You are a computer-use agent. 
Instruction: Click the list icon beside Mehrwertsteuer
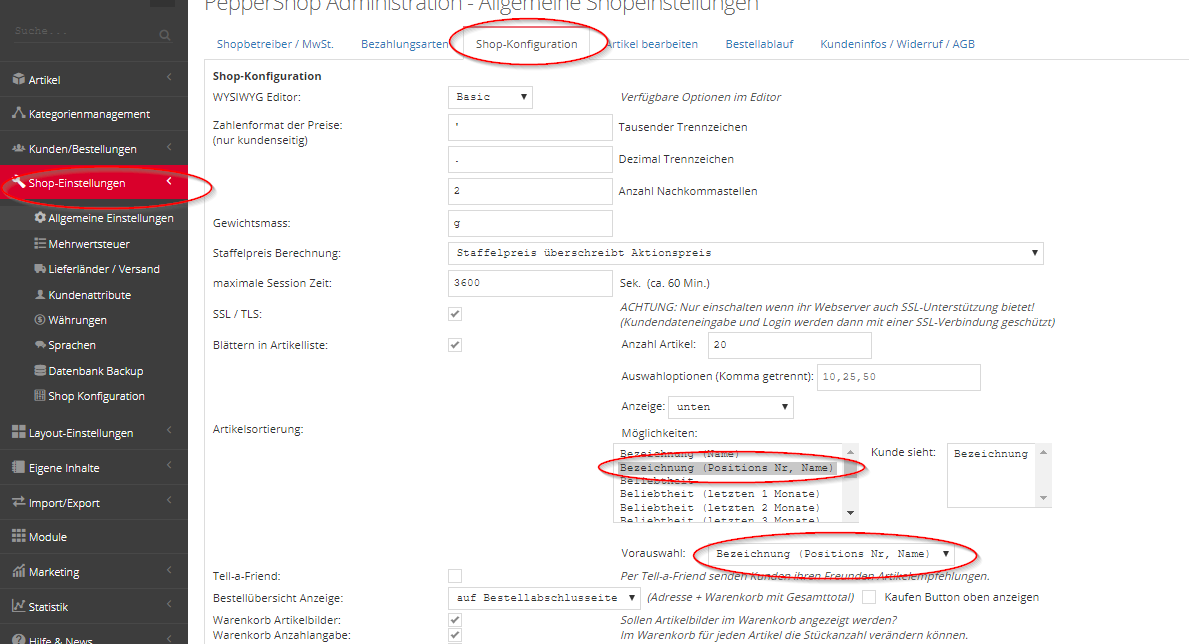(x=40, y=243)
